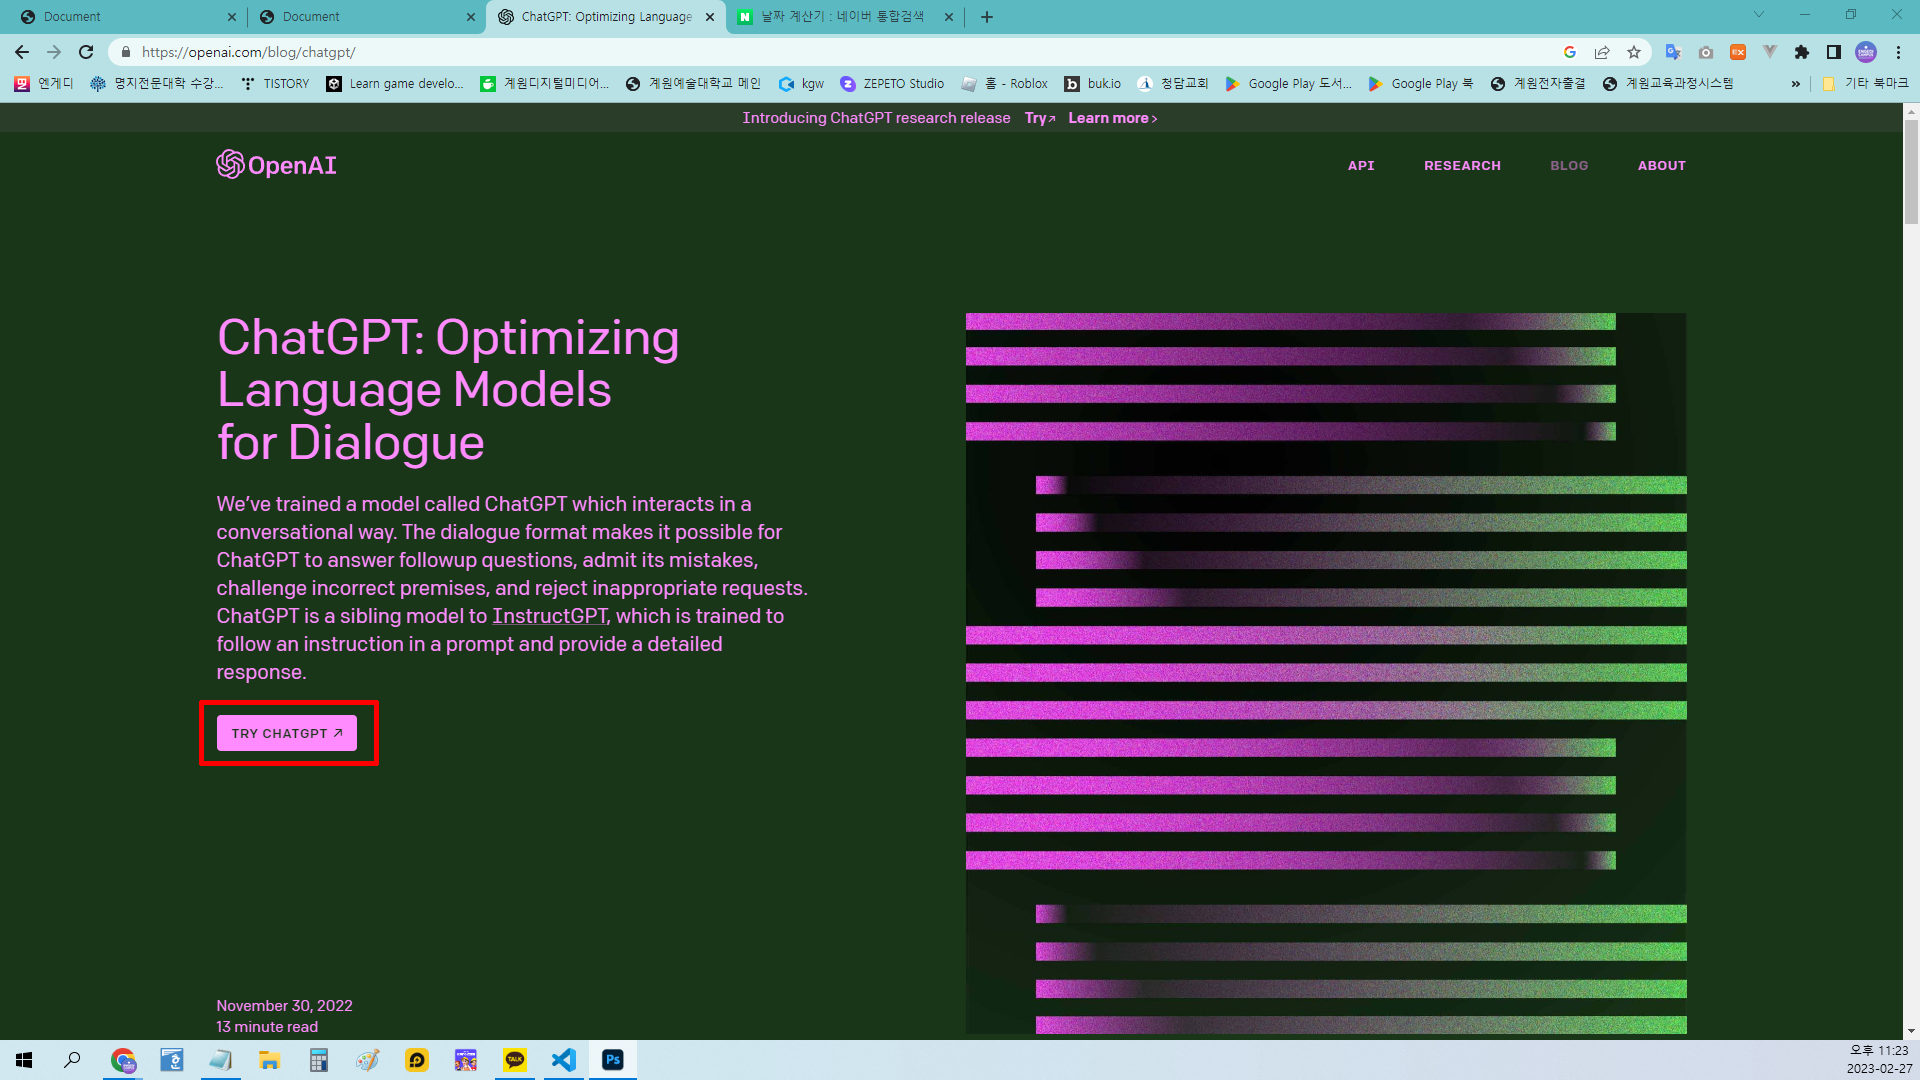
Task: Open the Extensions puzzle icon
Action: click(x=1802, y=52)
